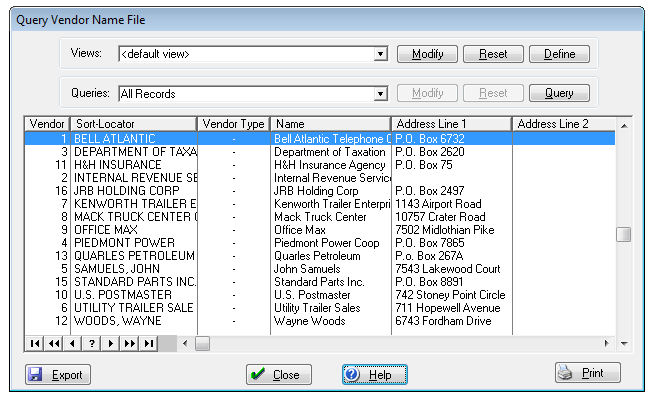The height and width of the screenshot is (400, 653).
Task: Click the Address Line 1 column header
Action: click(451, 124)
